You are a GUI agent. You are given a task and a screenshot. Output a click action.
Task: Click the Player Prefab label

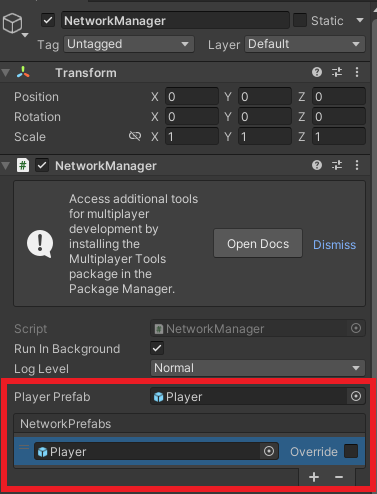52,397
